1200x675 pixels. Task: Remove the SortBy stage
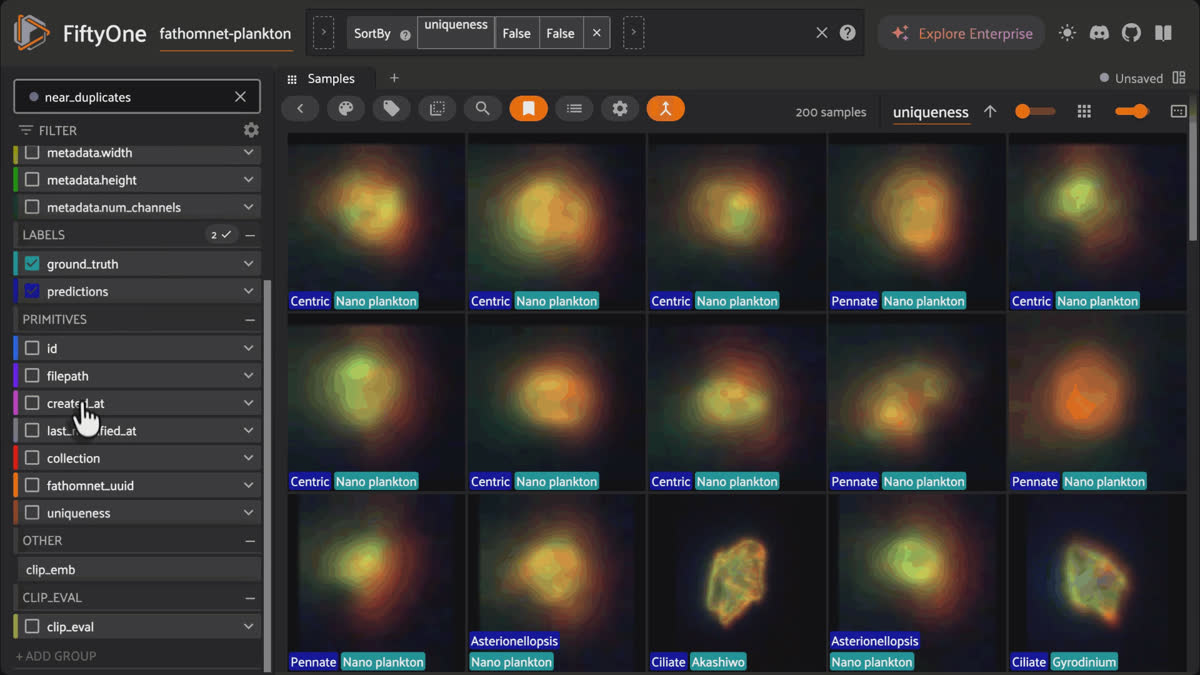tap(597, 33)
